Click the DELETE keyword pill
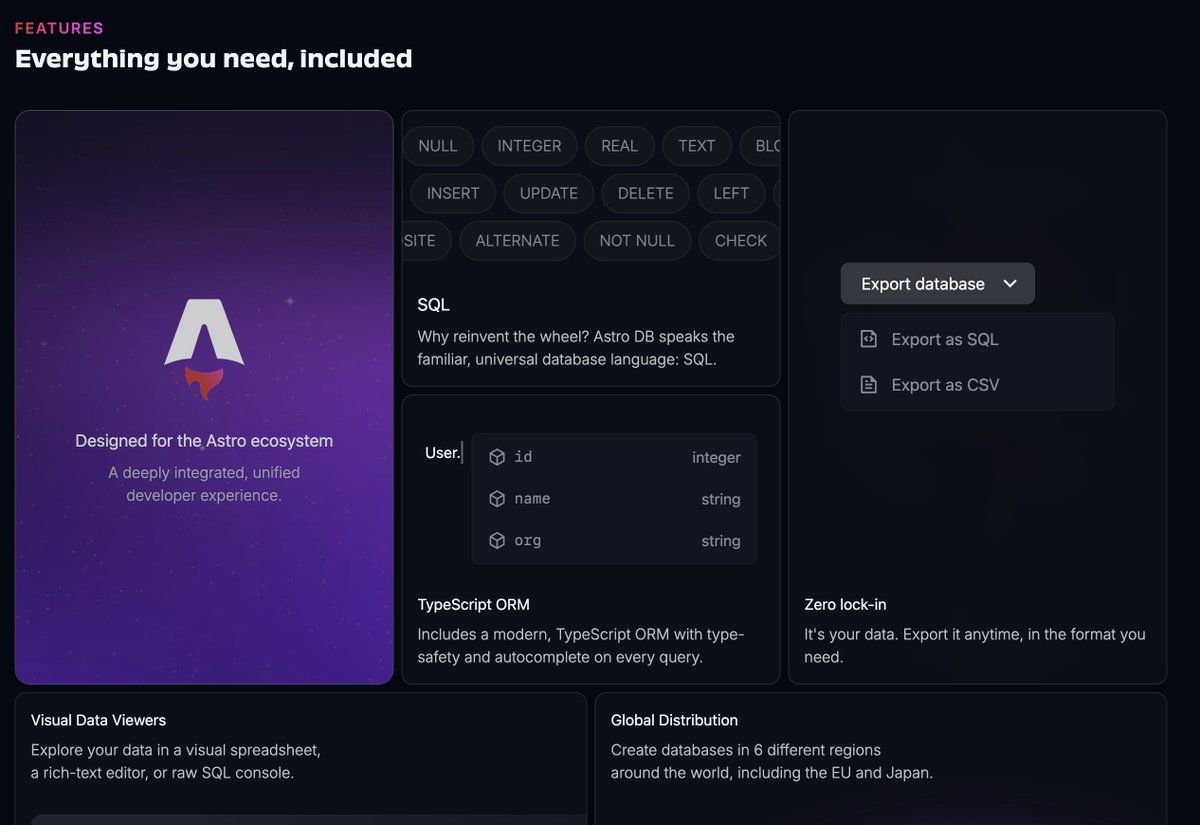Image resolution: width=1200 pixels, height=825 pixels. coord(646,193)
